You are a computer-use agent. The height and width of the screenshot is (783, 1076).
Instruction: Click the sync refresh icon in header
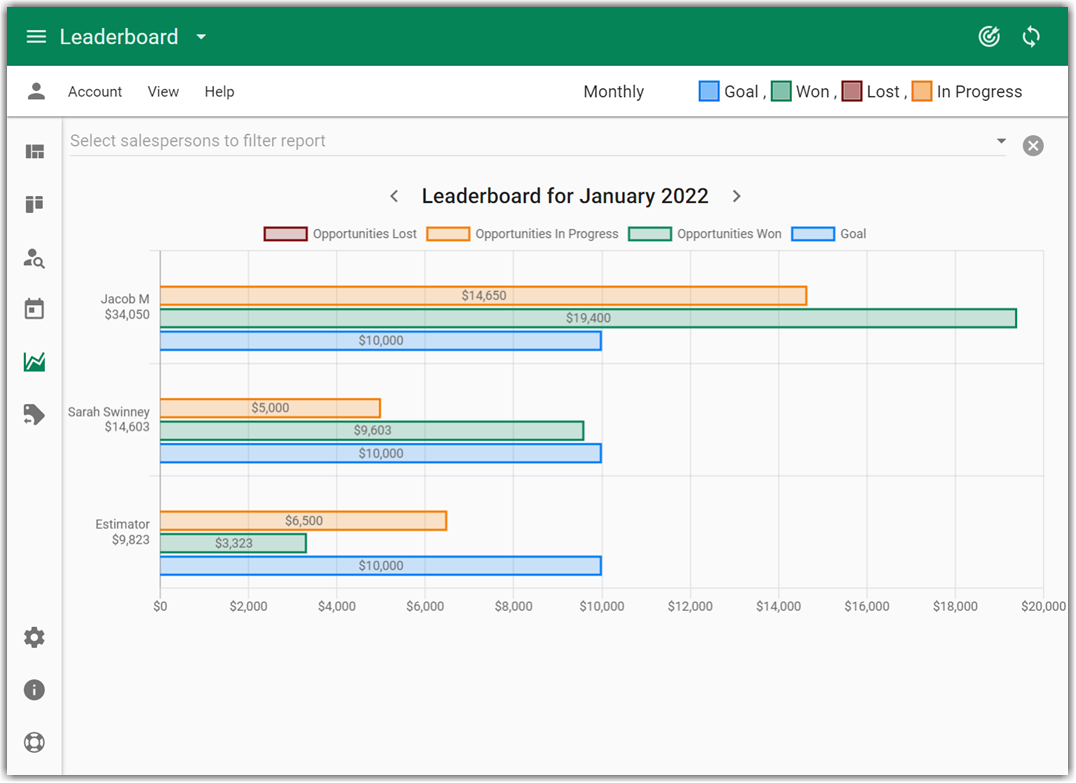[x=1031, y=36]
